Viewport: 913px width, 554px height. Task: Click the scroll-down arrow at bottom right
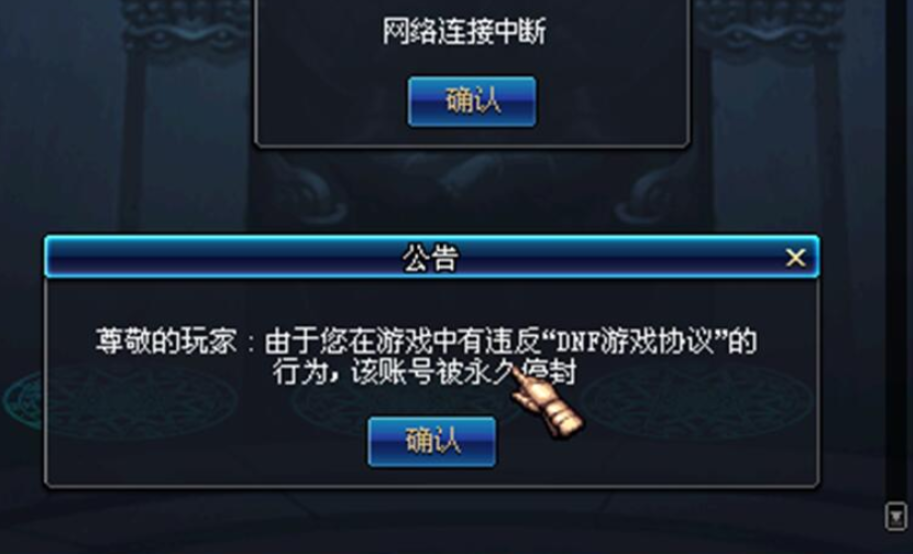pos(896,517)
